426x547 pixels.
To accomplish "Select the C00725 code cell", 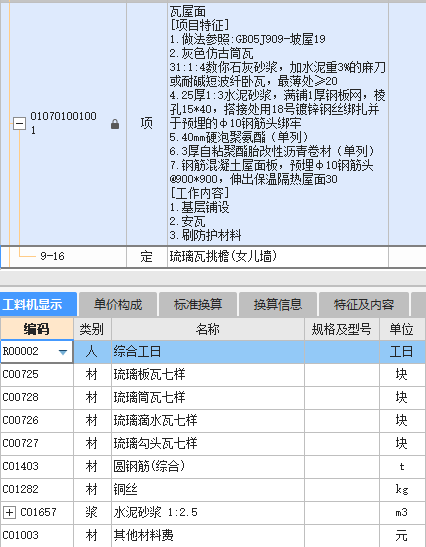I will [x=37, y=375].
